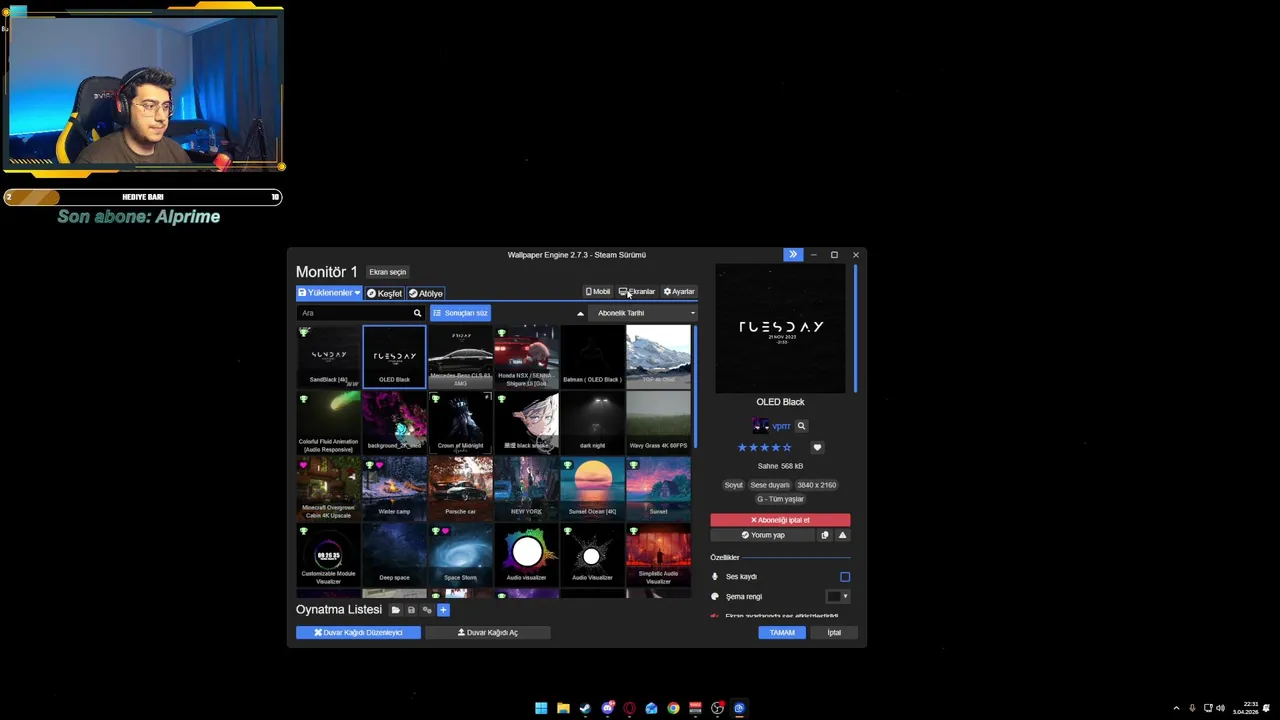This screenshot has width=1280, height=720.
Task: Open the Şema rengi color picker
Action: 838,596
